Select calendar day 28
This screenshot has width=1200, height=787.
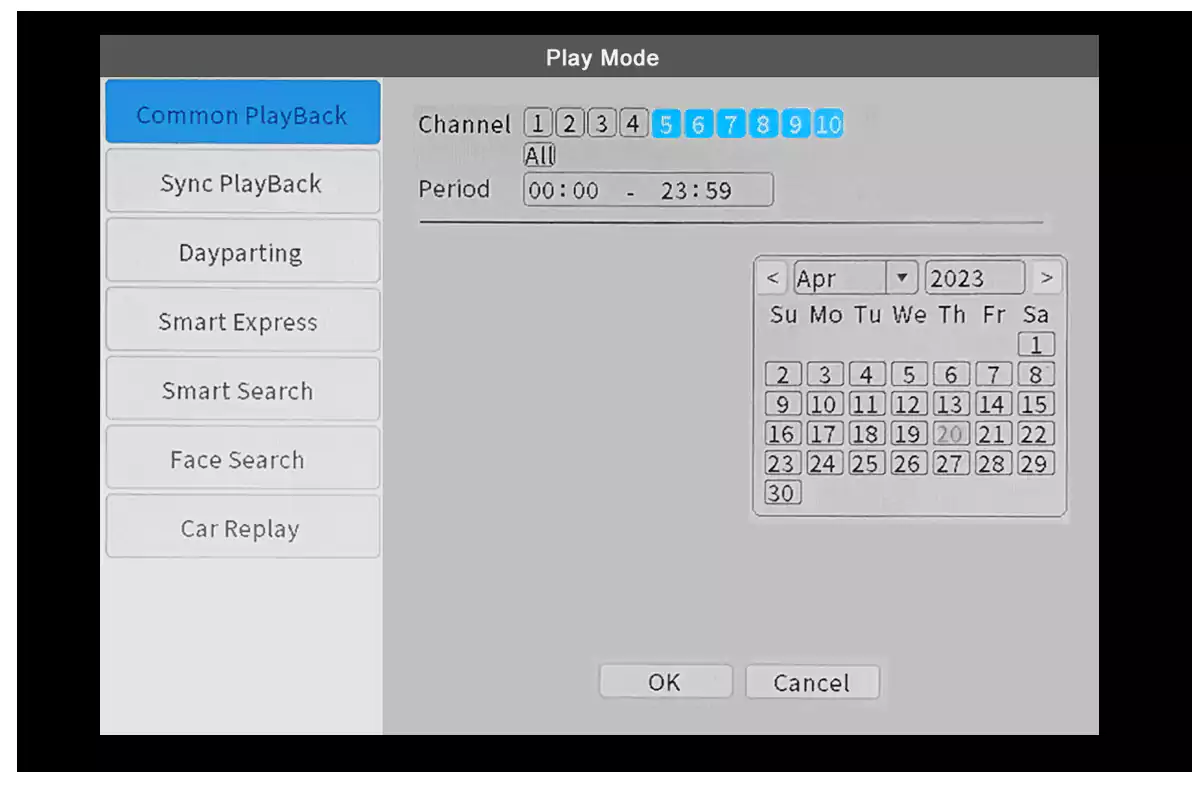point(993,463)
